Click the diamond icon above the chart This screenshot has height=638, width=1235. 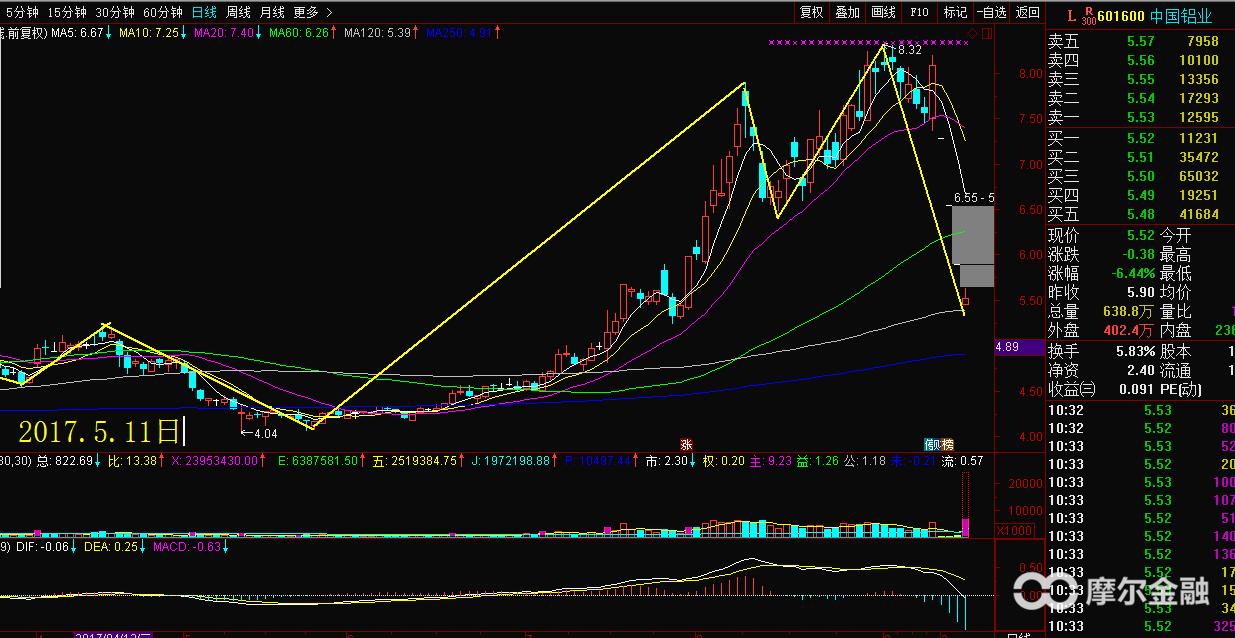[x=974, y=33]
